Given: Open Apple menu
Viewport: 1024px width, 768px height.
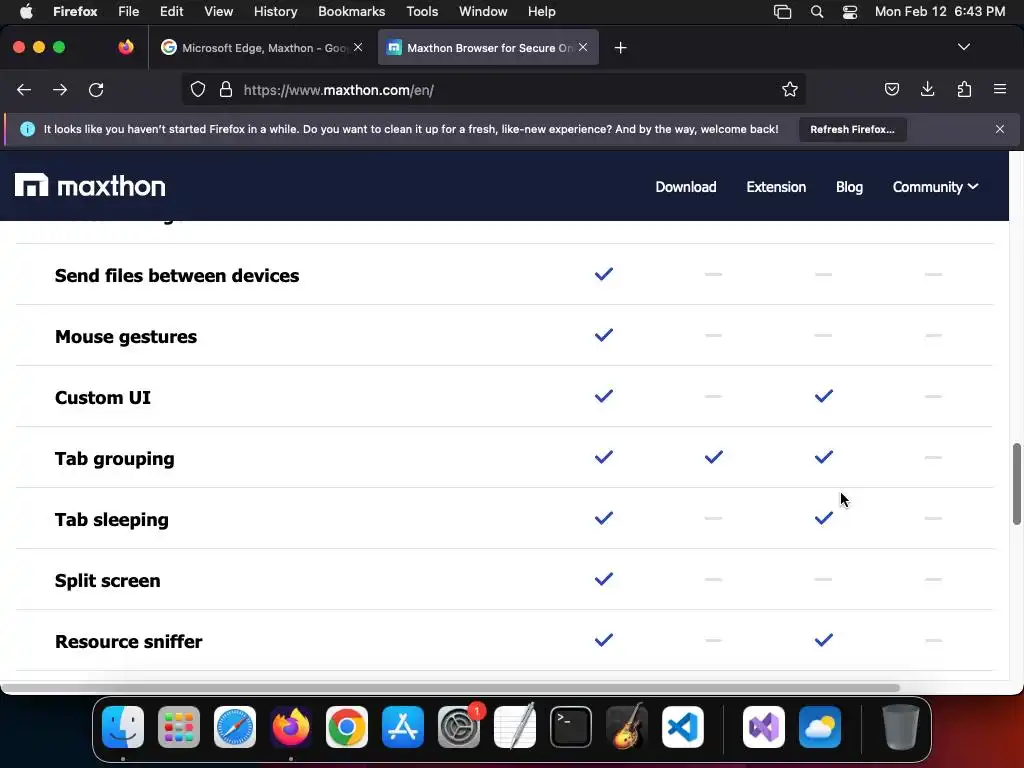Looking at the screenshot, I should coord(26,12).
